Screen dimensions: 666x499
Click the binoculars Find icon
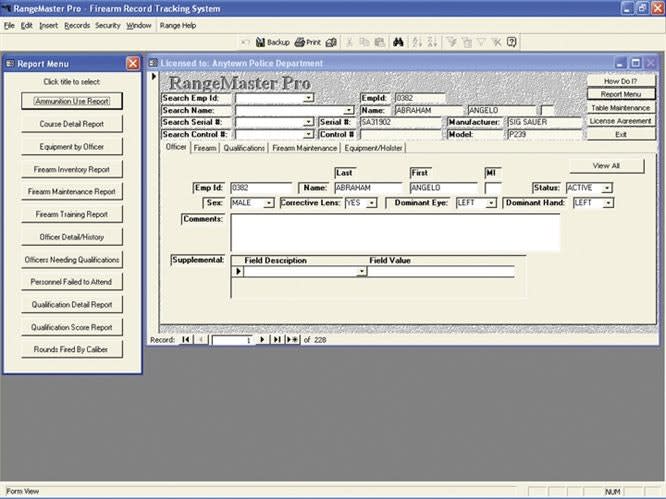(397, 43)
